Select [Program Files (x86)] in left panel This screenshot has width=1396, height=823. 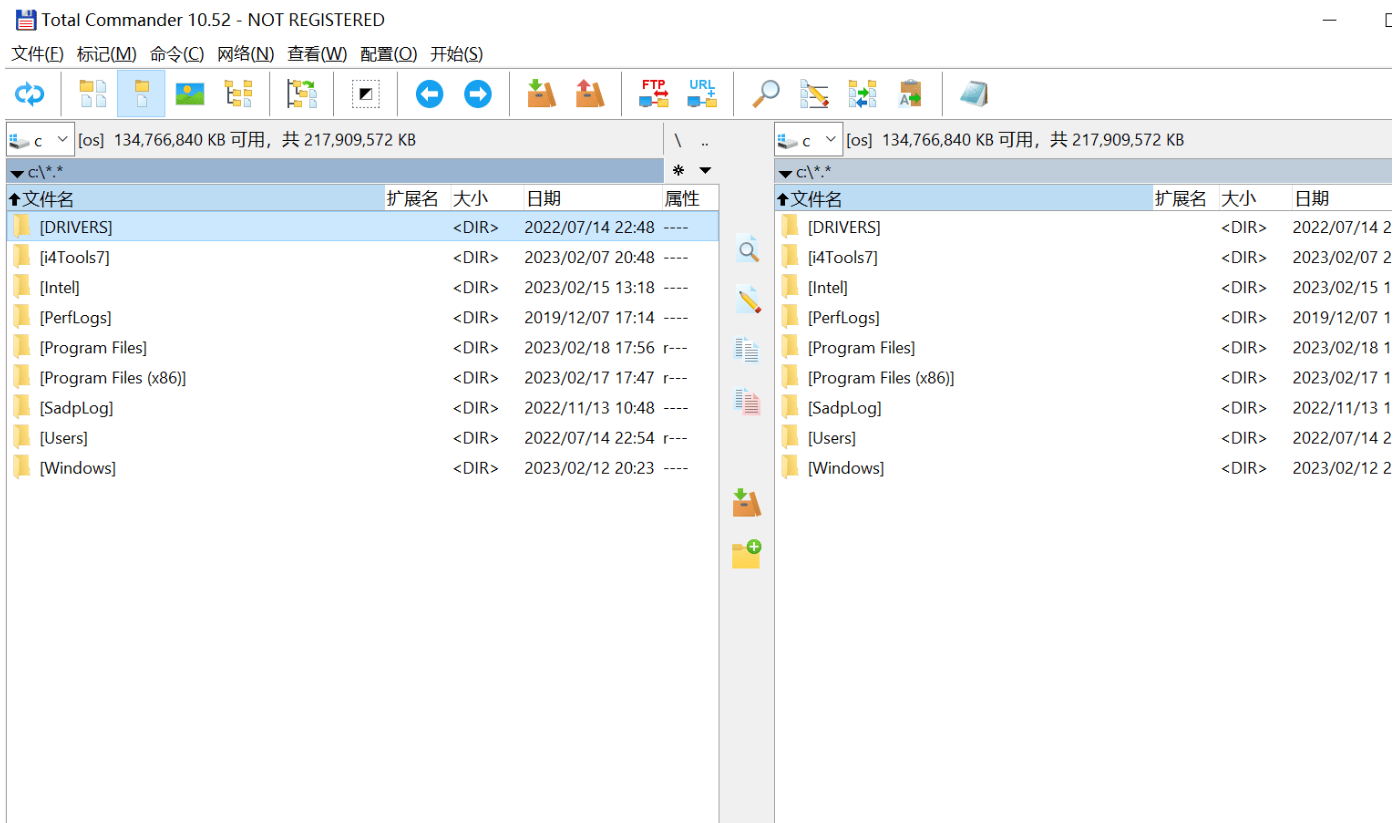click(x=362, y=377)
